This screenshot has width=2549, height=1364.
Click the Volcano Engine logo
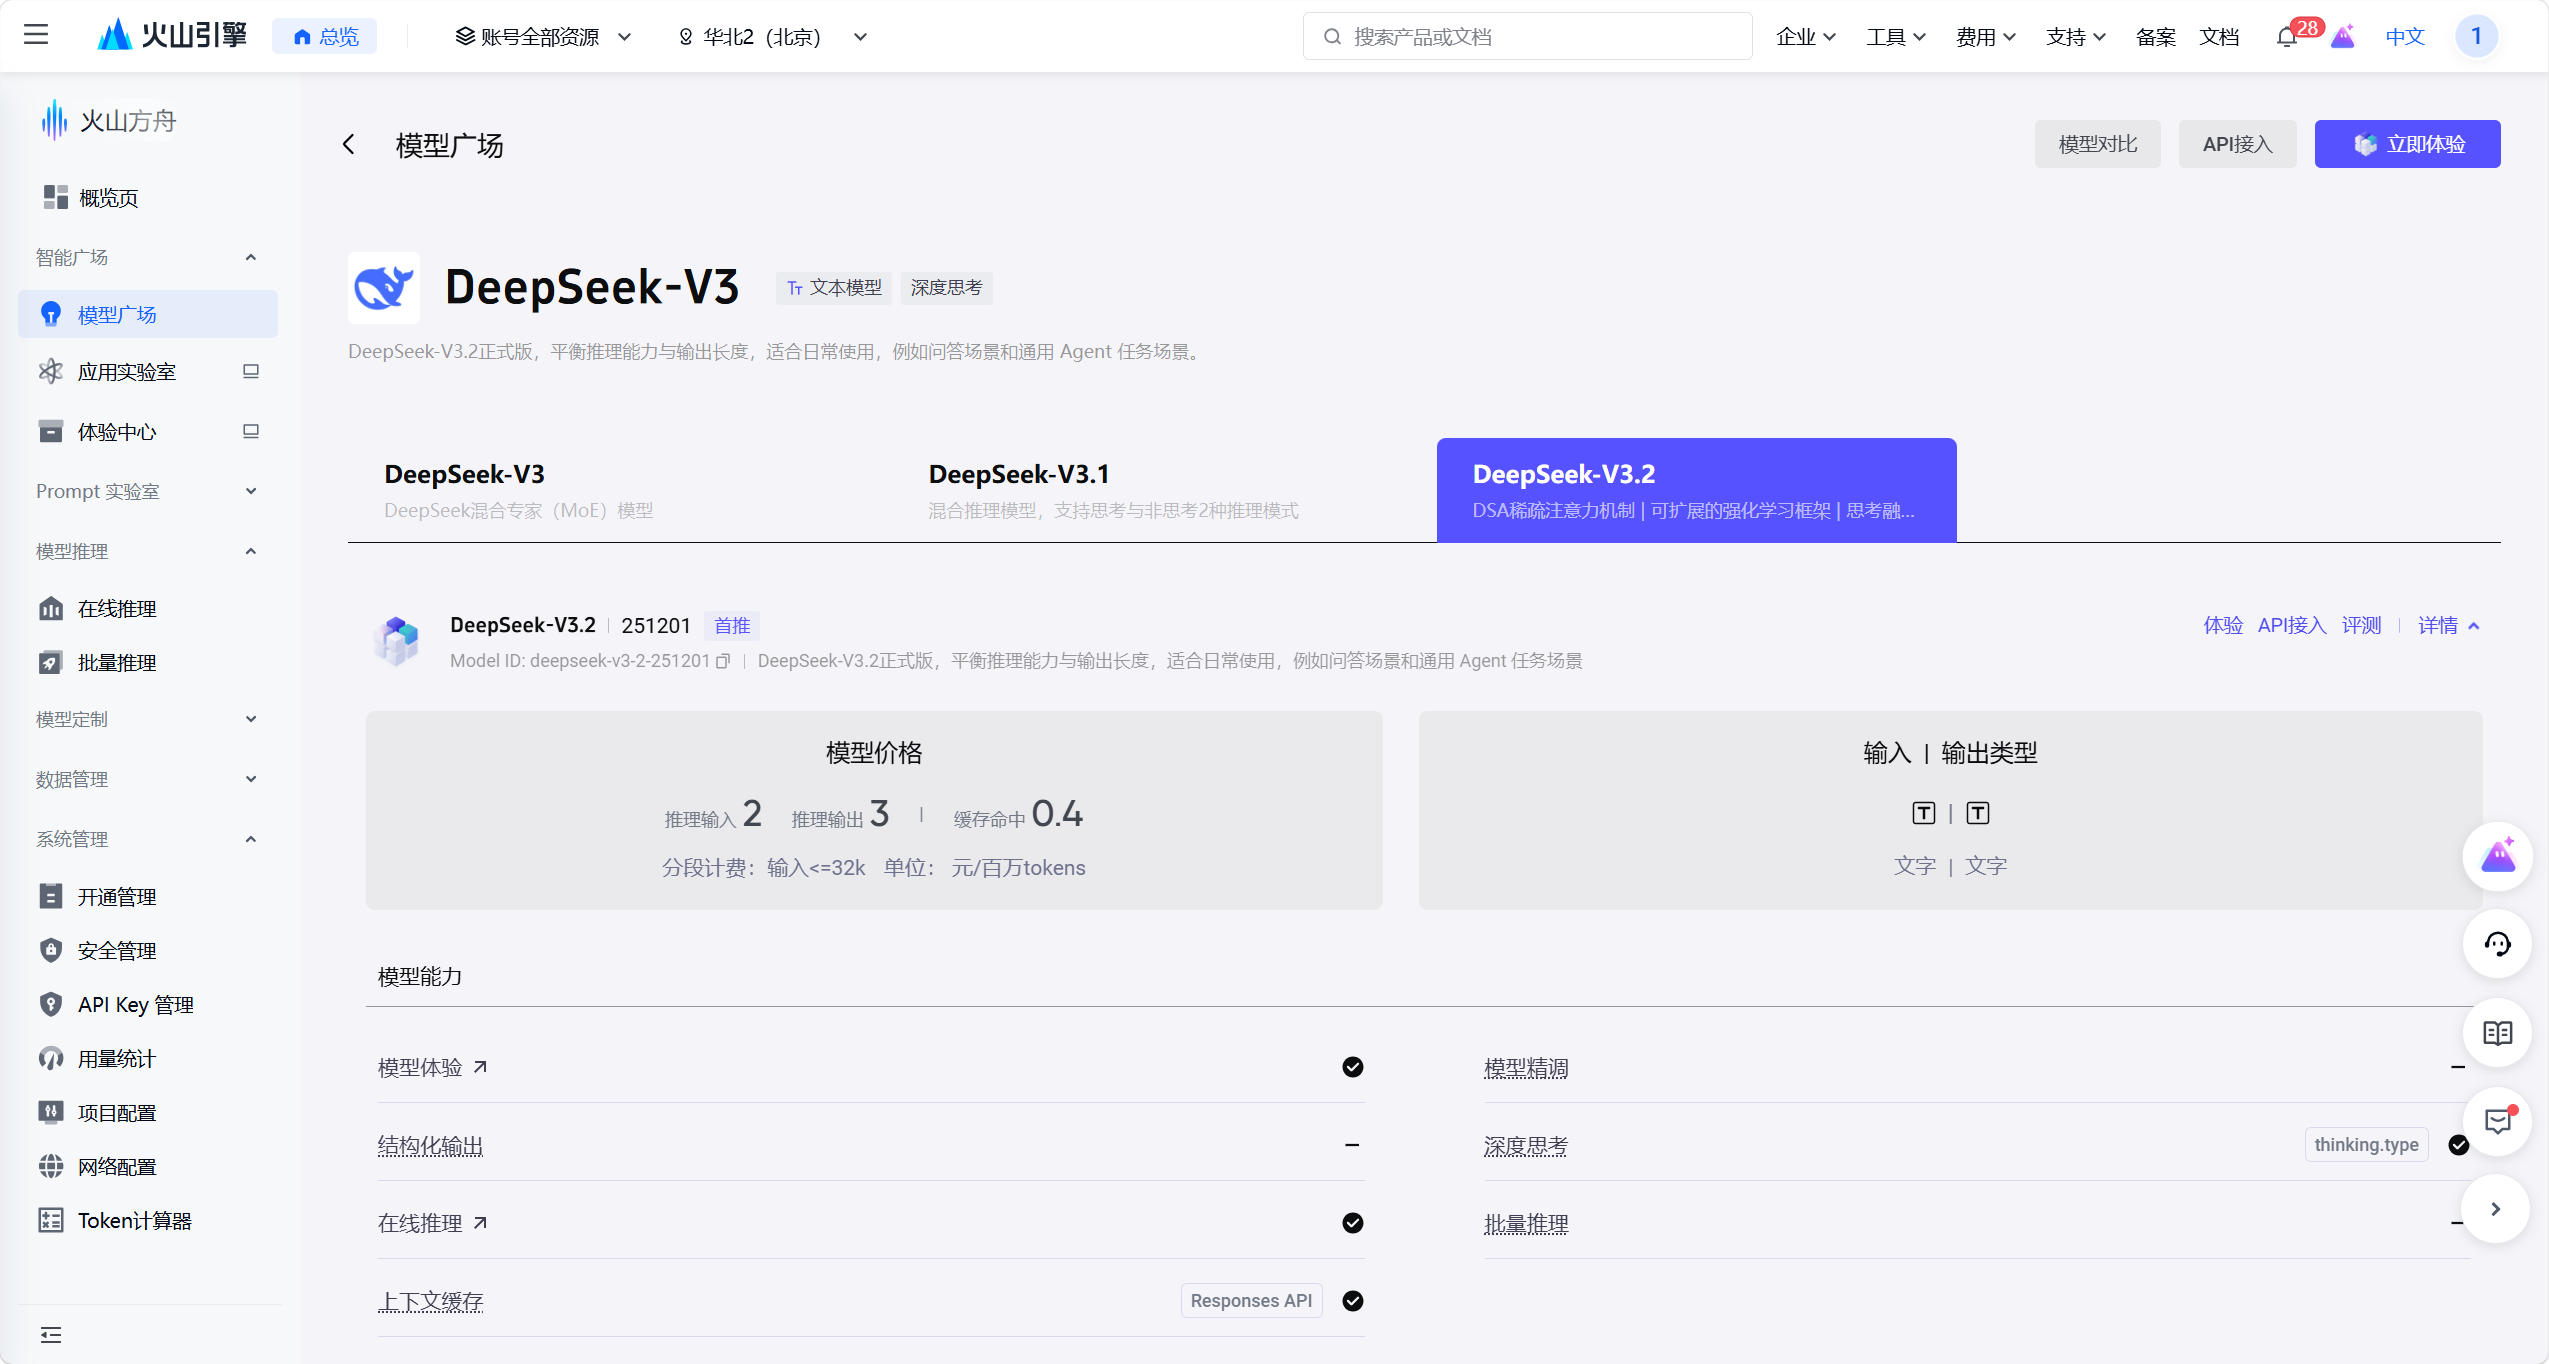172,35
